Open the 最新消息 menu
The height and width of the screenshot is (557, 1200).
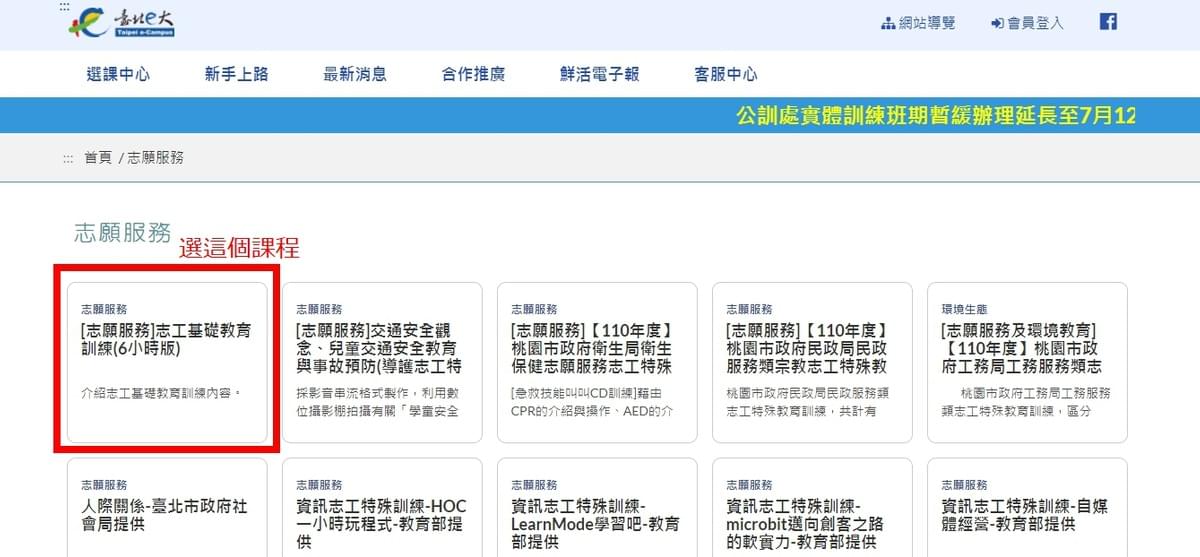tap(355, 74)
